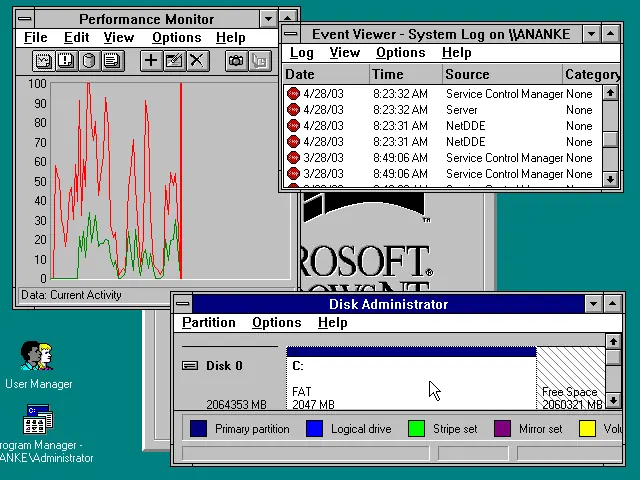Click the green Stripe set color swatch
This screenshot has width=640, height=480.
click(417, 429)
